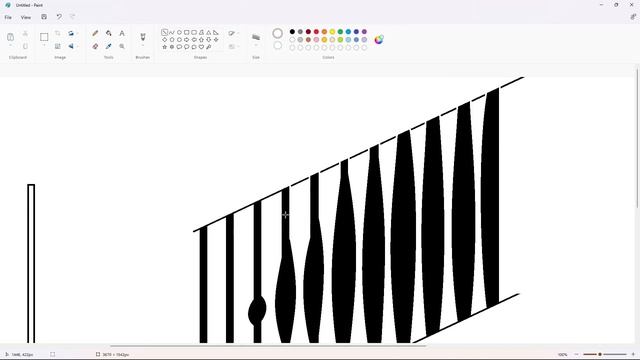Pick the green color swatch

pyautogui.click(x=340, y=31)
